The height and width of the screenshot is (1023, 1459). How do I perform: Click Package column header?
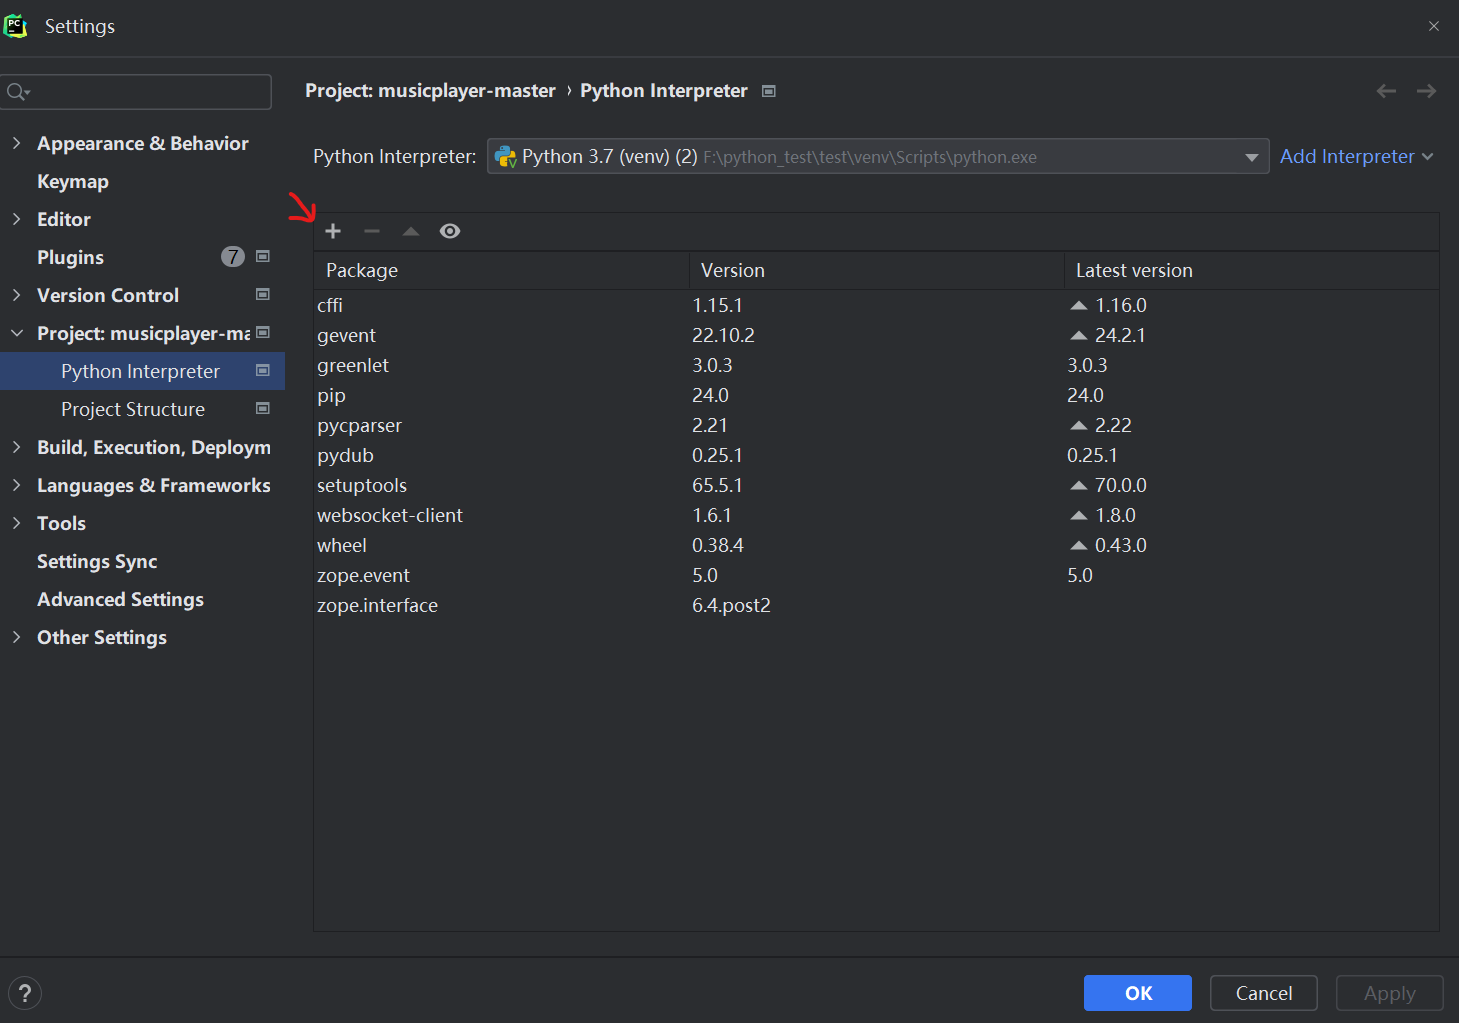[x=501, y=270]
